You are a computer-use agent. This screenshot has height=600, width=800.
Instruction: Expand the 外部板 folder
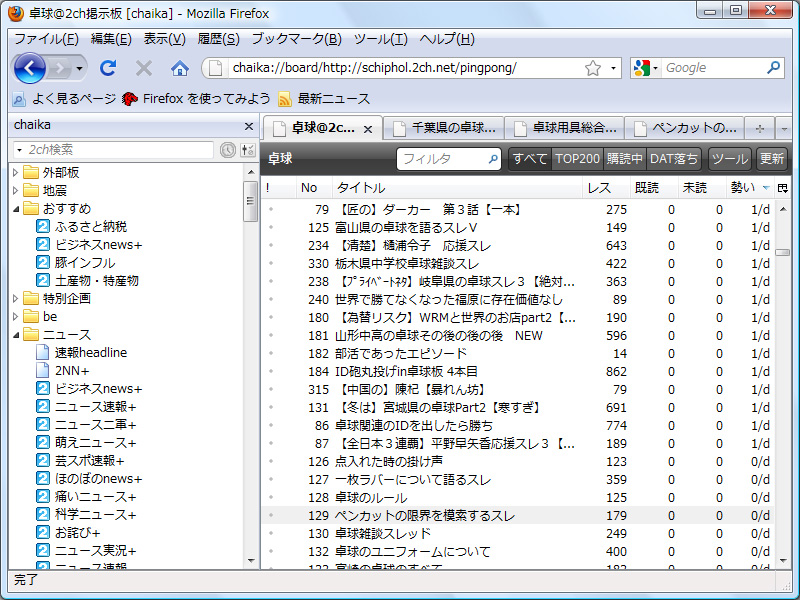[x=15, y=172]
